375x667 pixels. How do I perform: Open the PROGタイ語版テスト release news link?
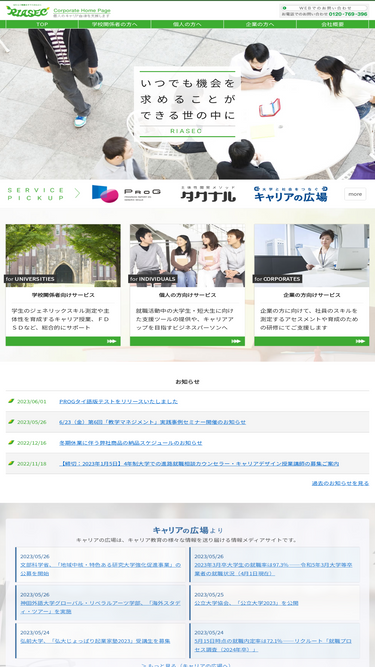[x=119, y=401]
